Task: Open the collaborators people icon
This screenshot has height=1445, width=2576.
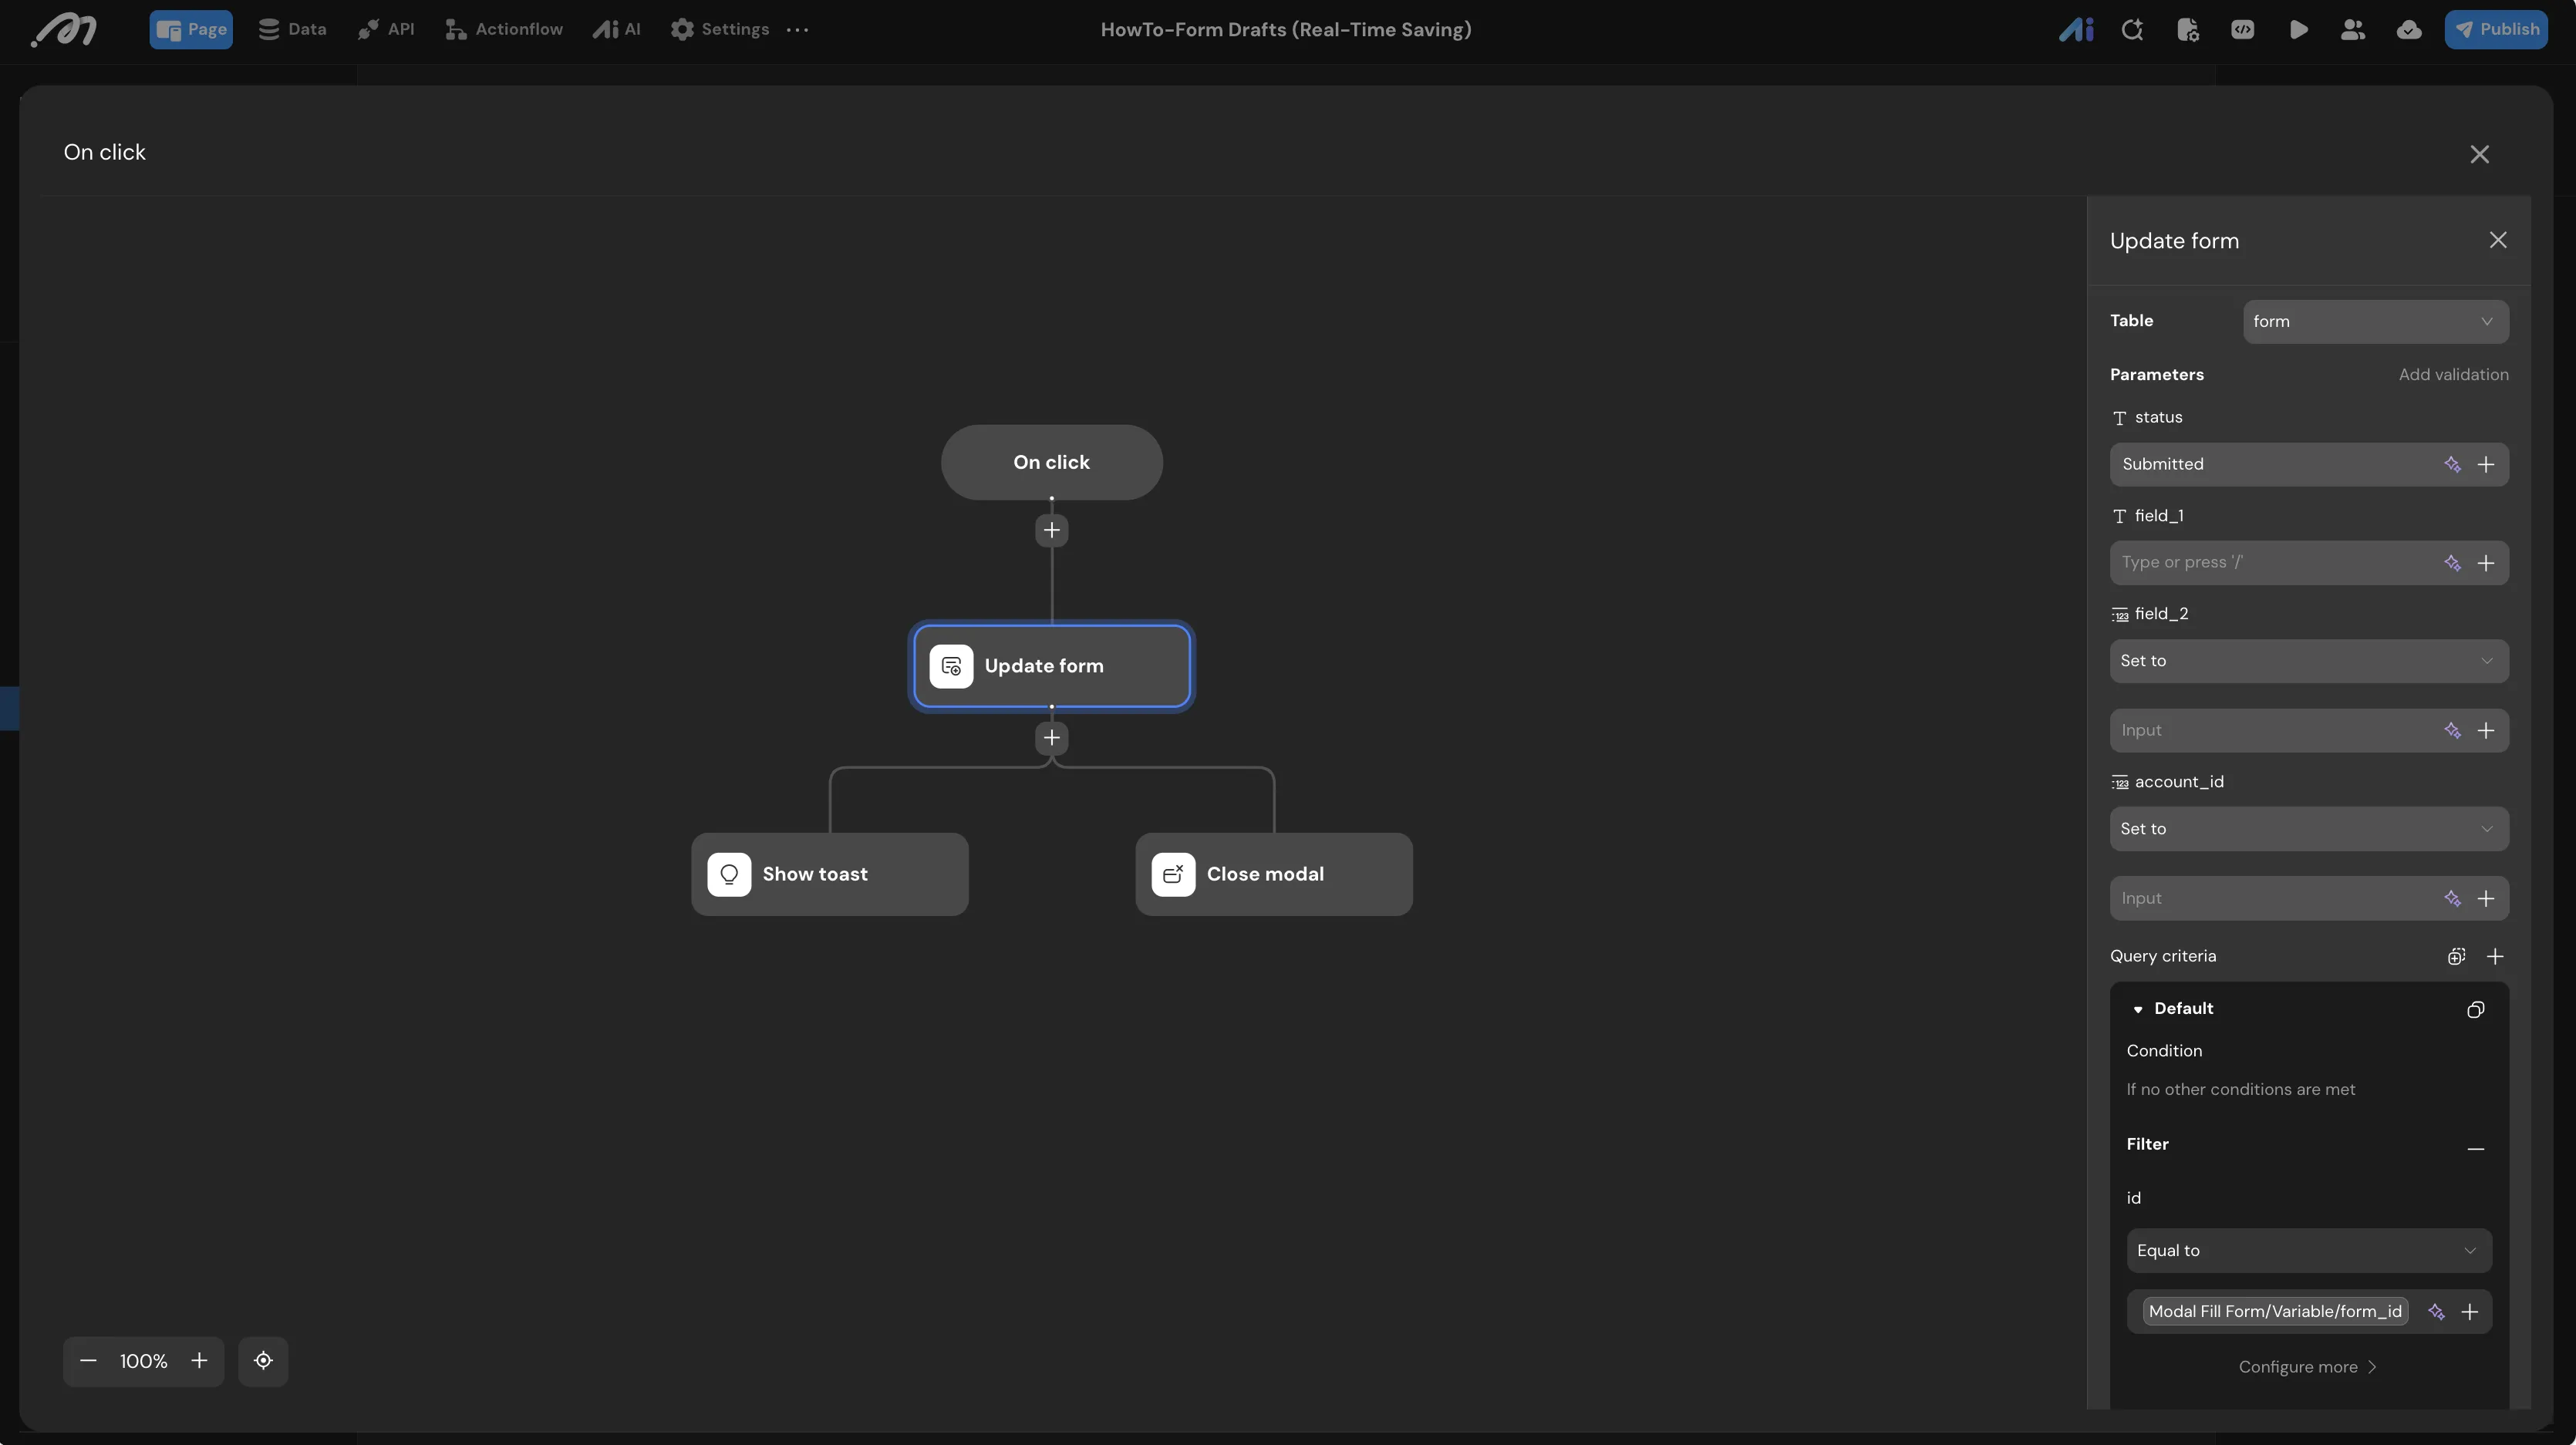Action: 2353,30
